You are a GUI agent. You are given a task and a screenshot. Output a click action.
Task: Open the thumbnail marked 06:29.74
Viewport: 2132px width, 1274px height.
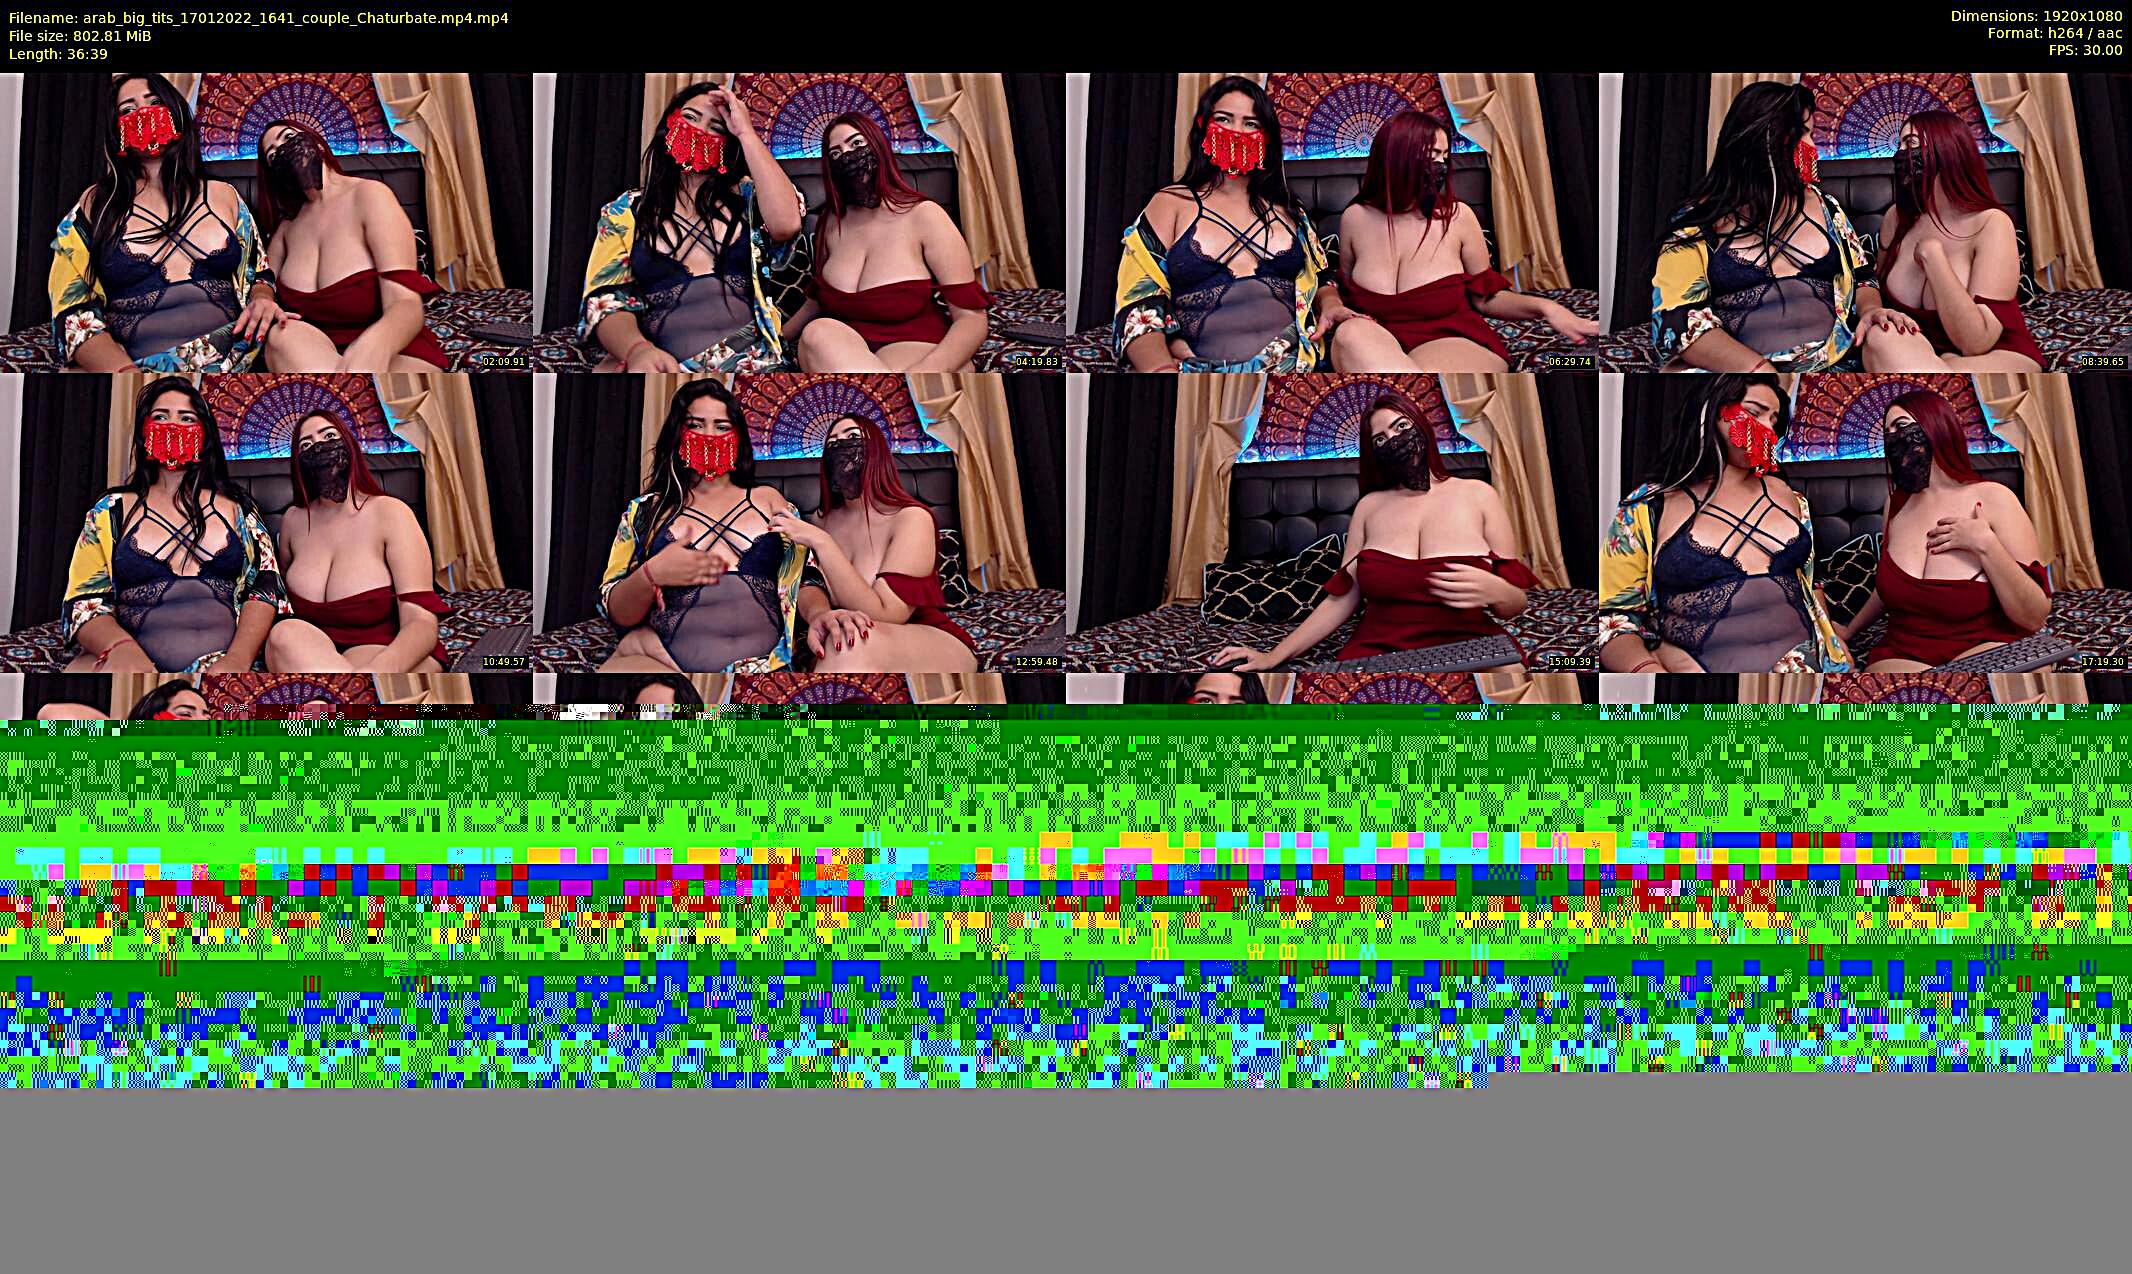click(1331, 222)
